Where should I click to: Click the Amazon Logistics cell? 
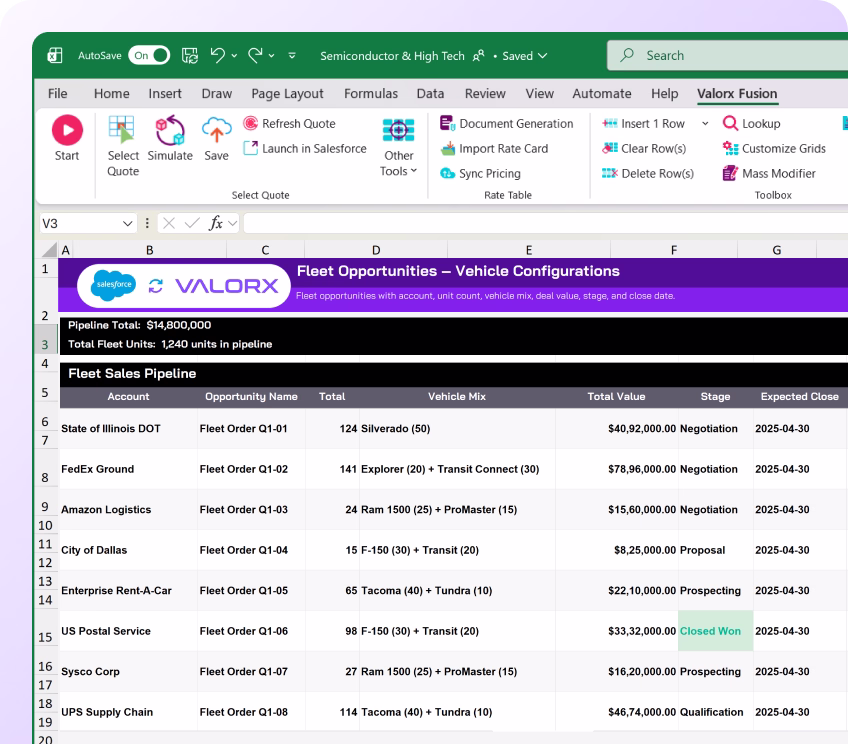128,509
